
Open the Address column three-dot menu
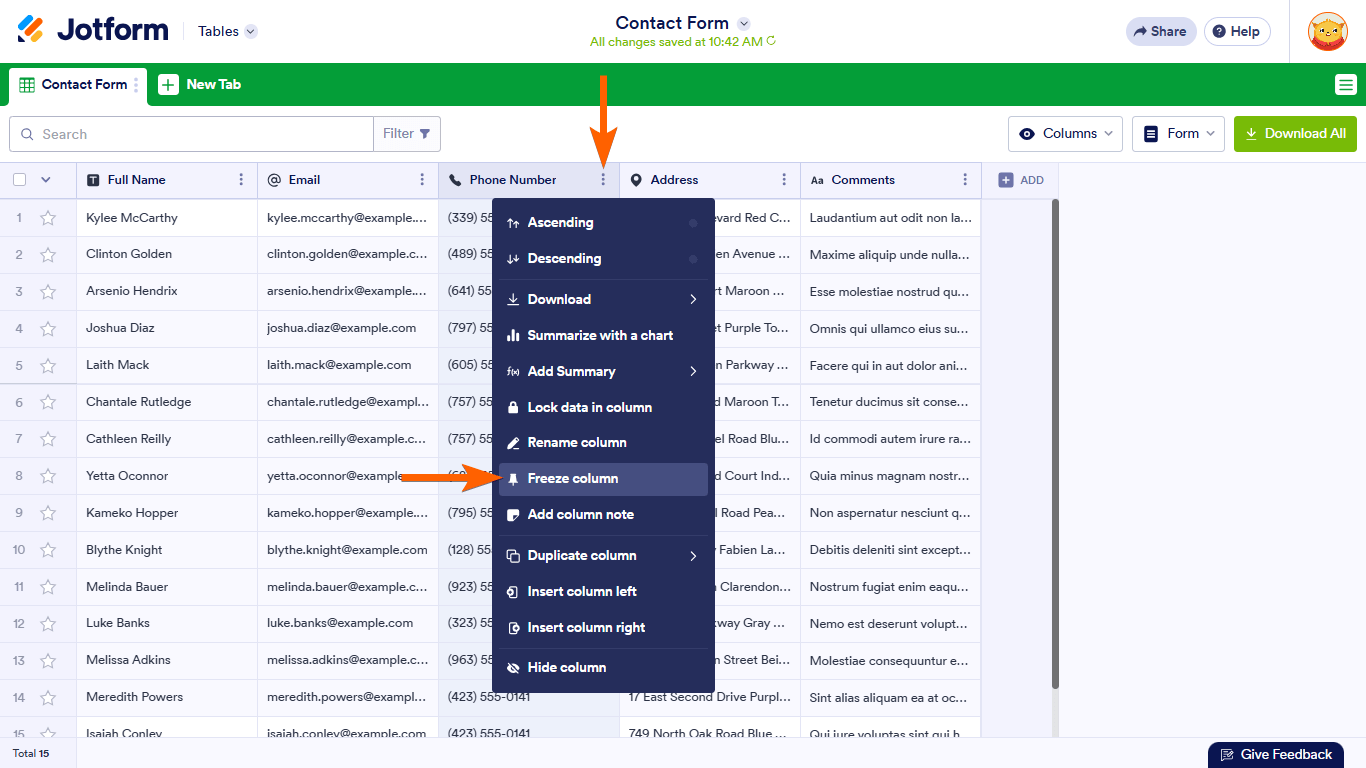pyautogui.click(x=784, y=180)
